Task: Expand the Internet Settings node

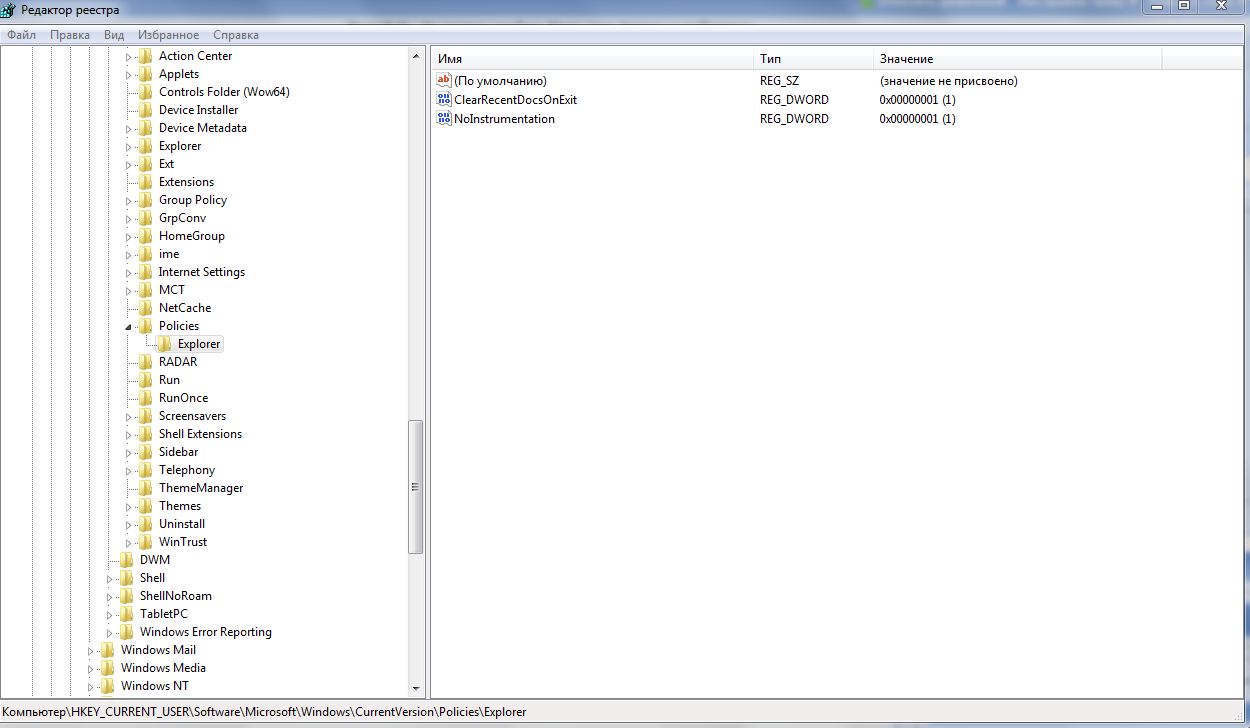Action: [128, 273]
